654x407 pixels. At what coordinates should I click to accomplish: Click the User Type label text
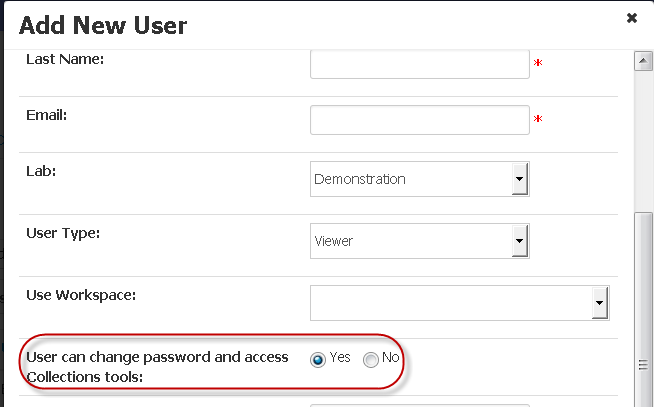pyautogui.click(x=63, y=233)
